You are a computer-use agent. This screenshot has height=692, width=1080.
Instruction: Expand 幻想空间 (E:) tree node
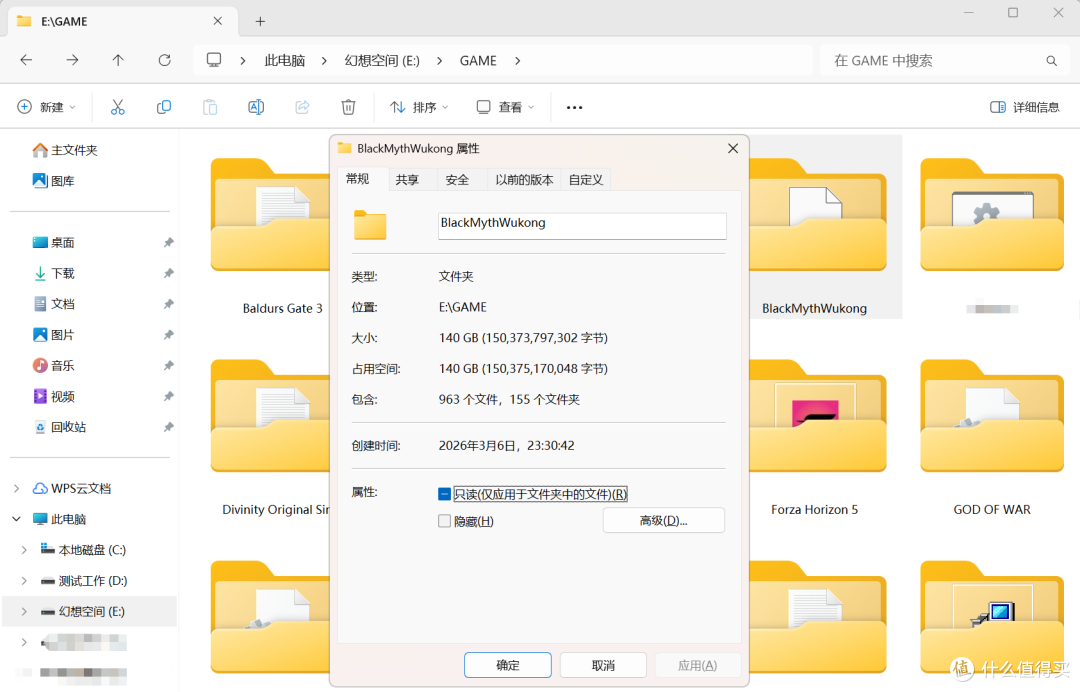tap(24, 611)
